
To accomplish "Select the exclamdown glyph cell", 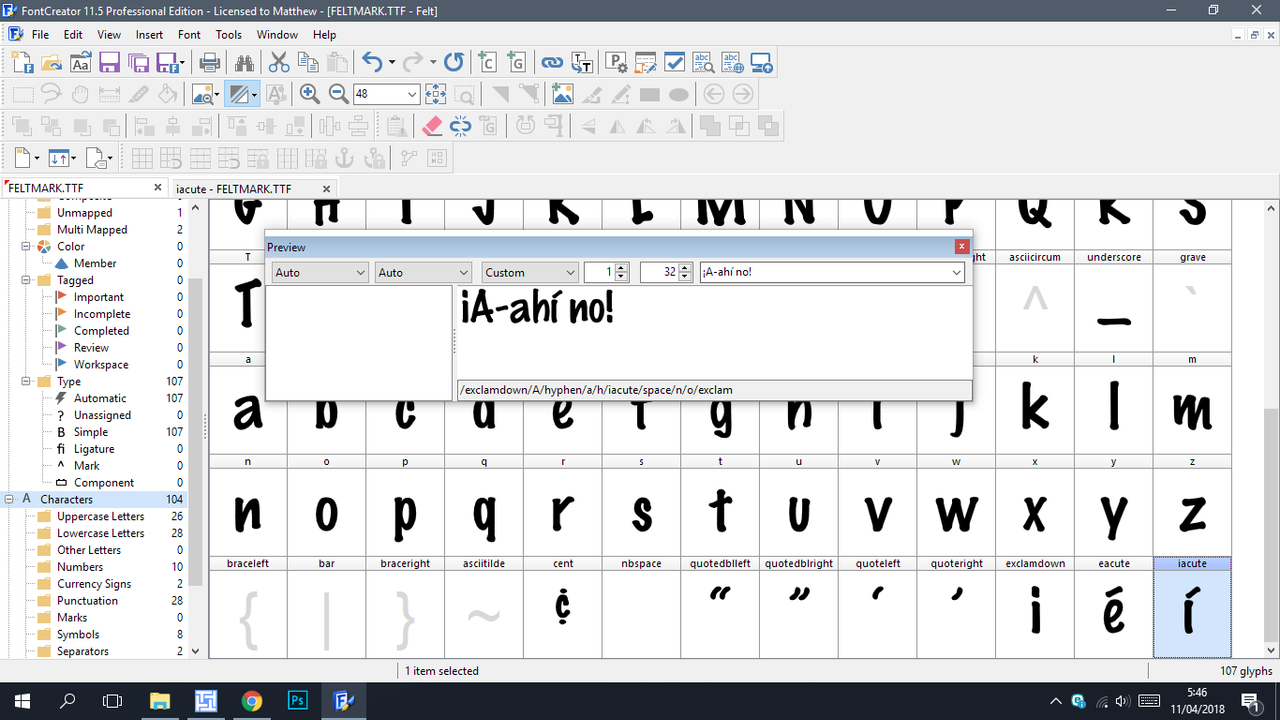I will tap(1035, 607).
